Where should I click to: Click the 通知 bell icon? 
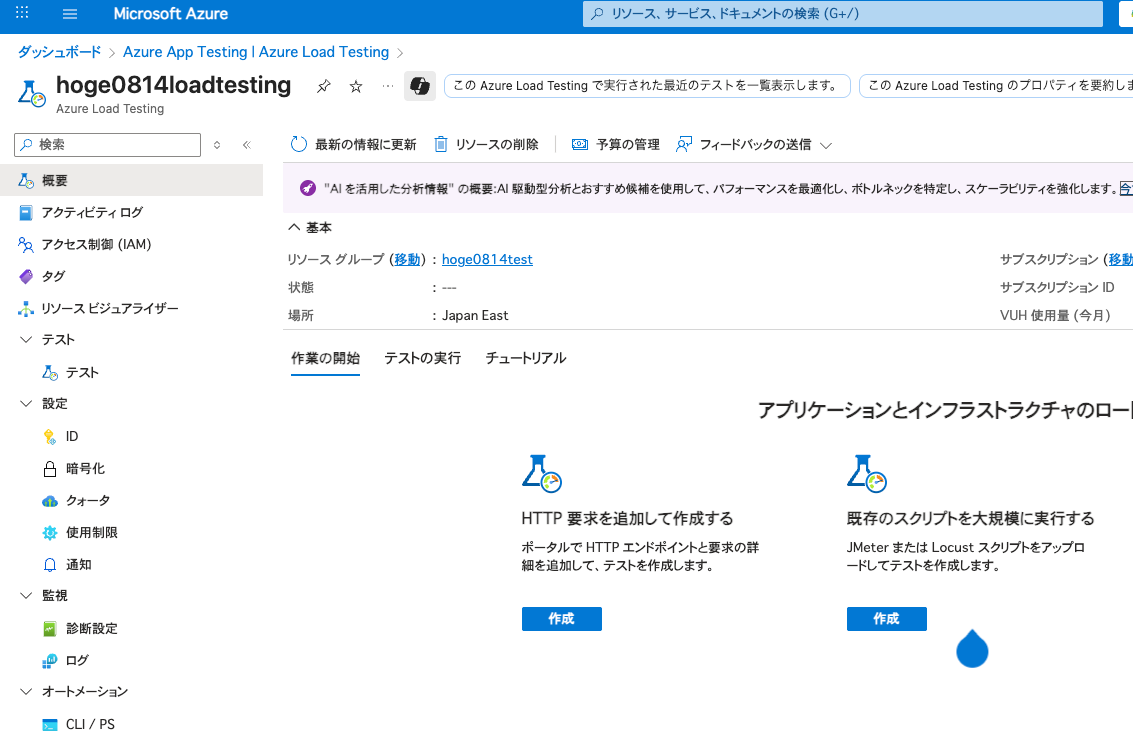point(50,565)
